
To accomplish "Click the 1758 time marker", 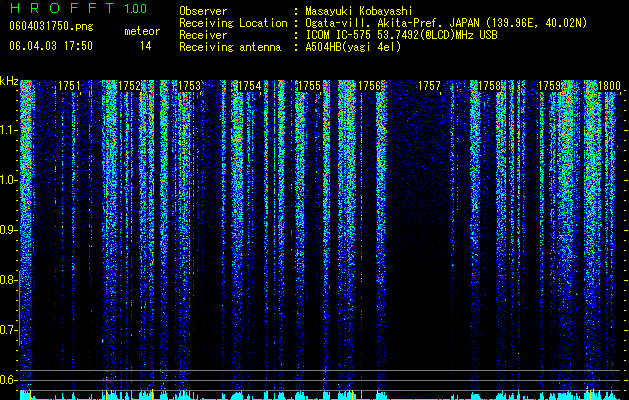I will (489, 86).
